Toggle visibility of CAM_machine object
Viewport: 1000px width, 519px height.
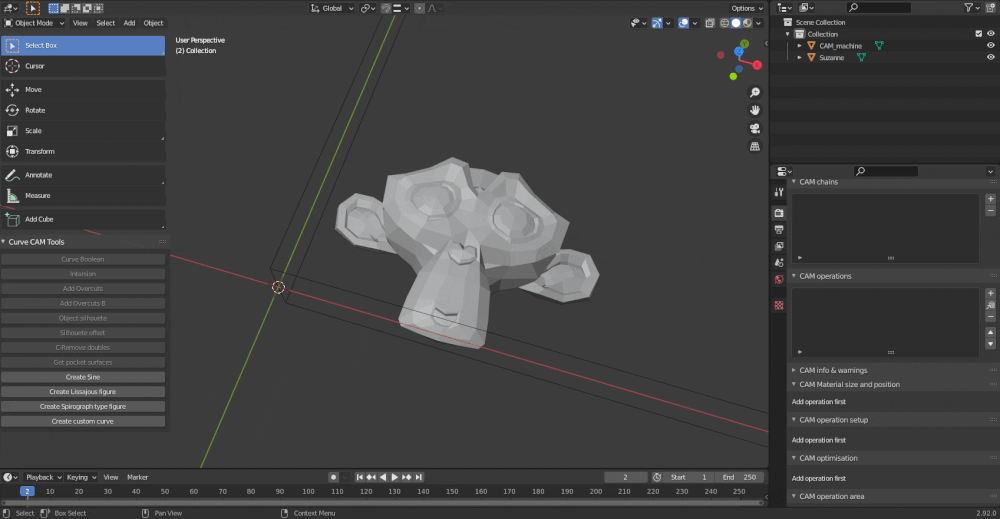[x=991, y=46]
